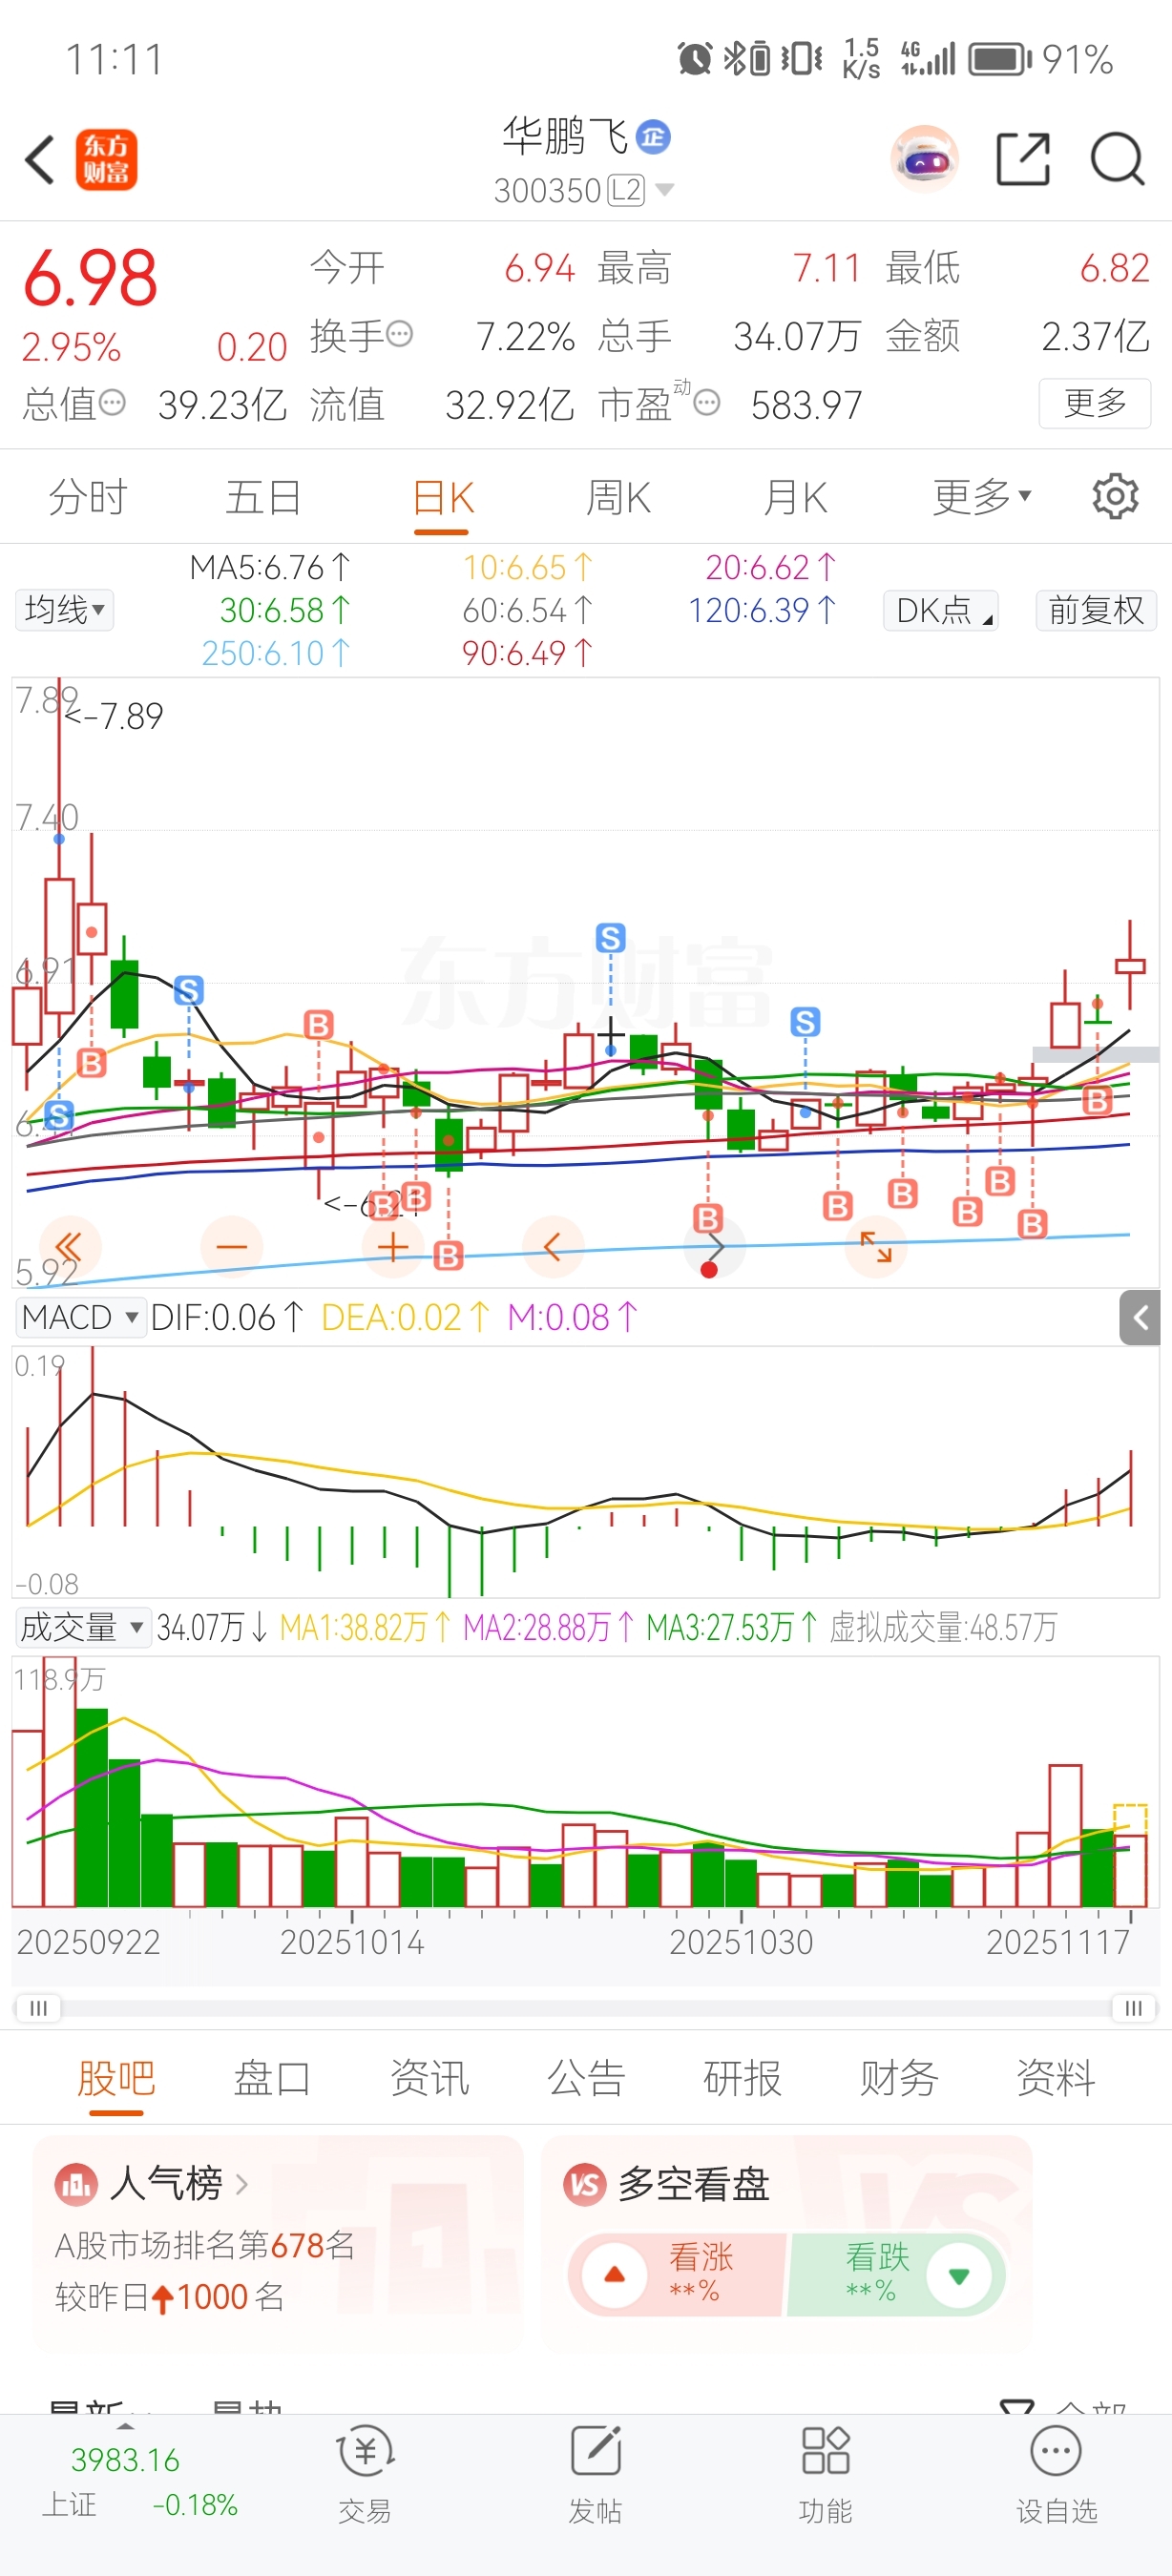
Task: Tap right handle of date range slider
Action: click(1134, 2008)
